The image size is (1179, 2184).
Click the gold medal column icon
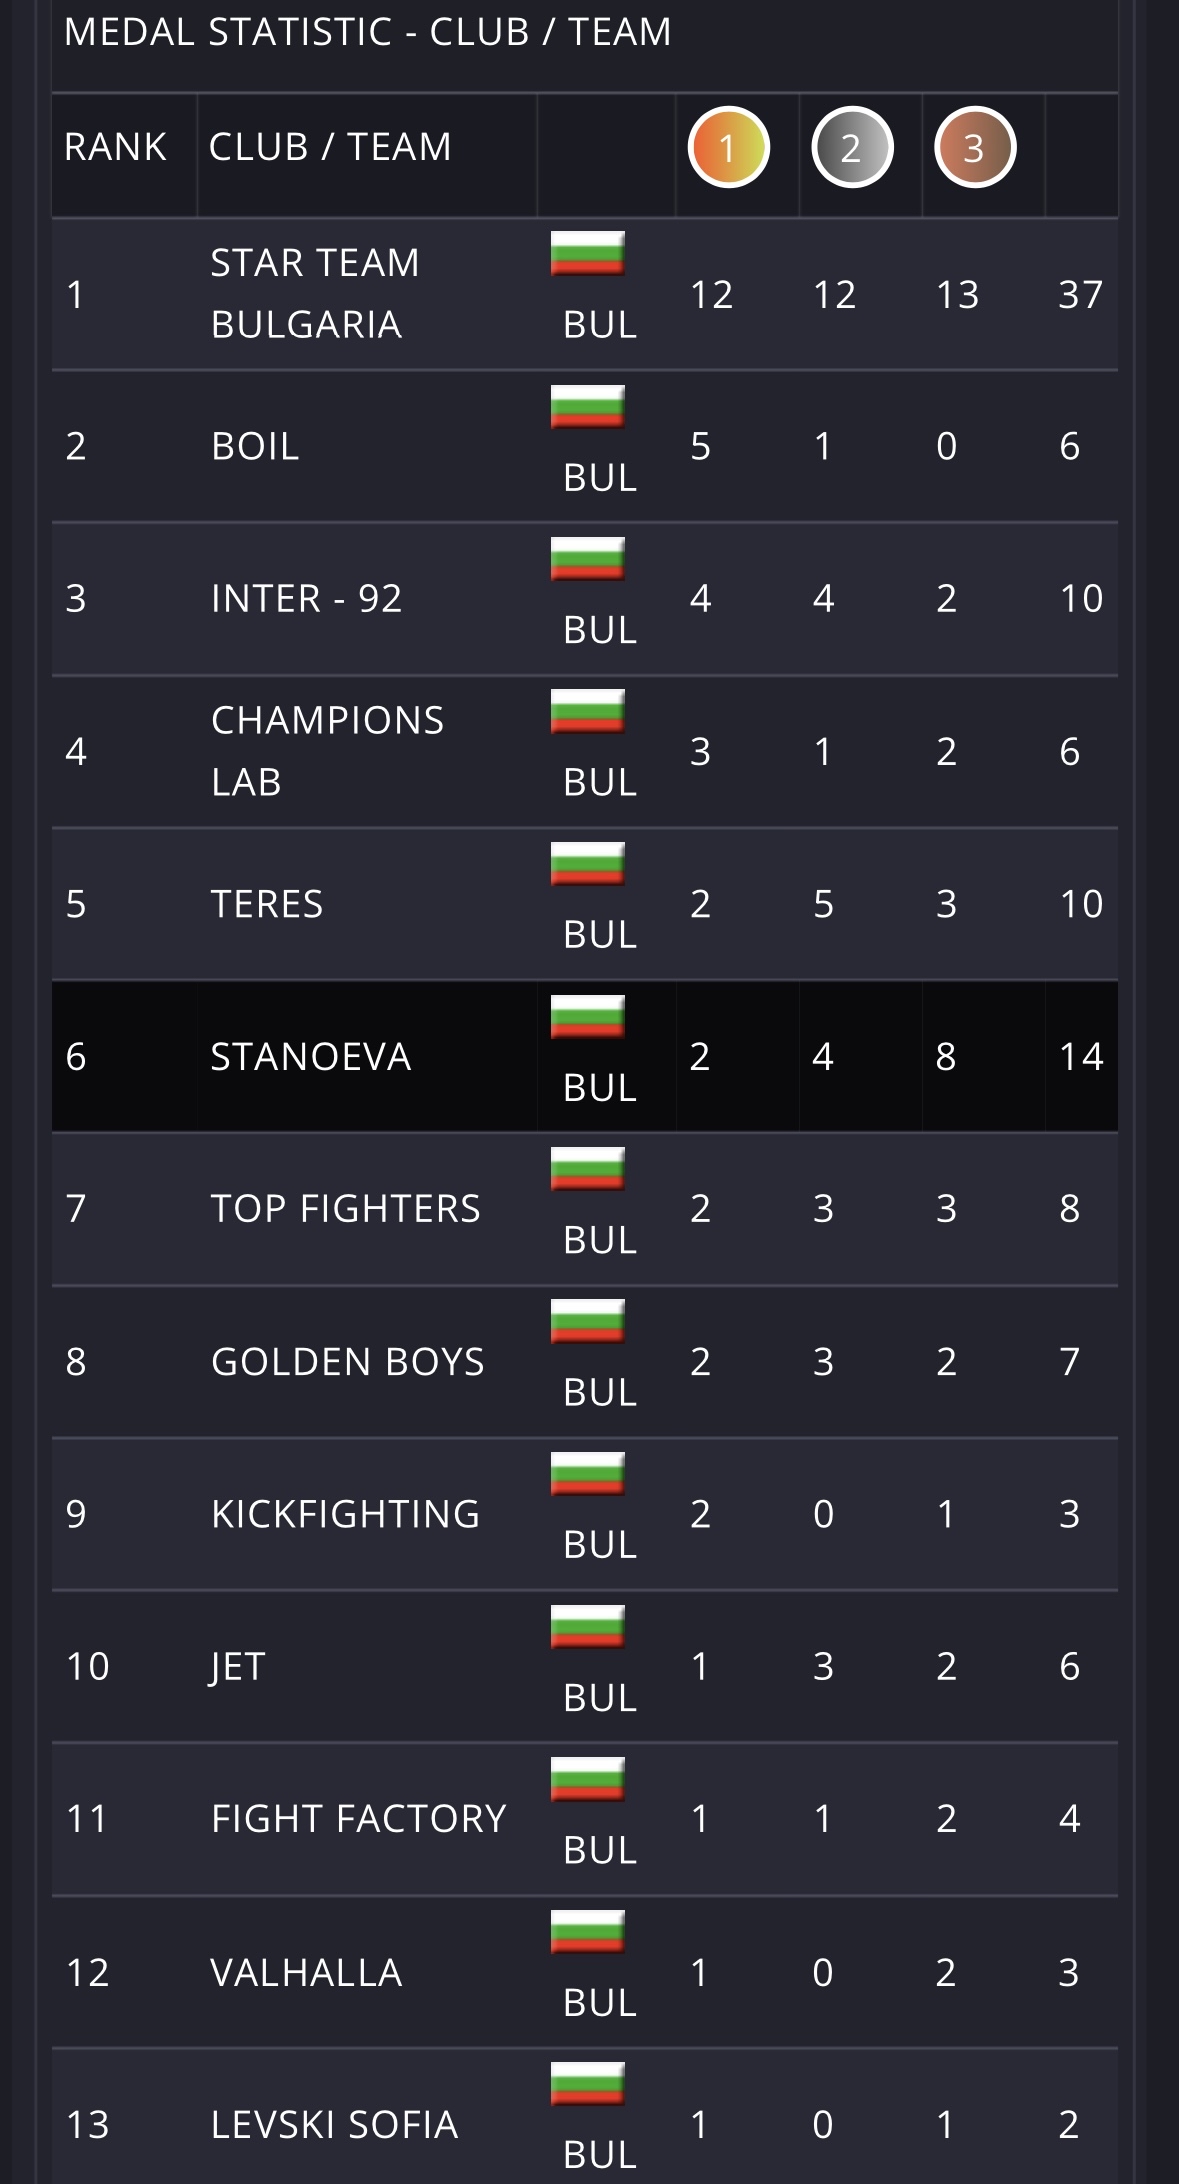[728, 148]
